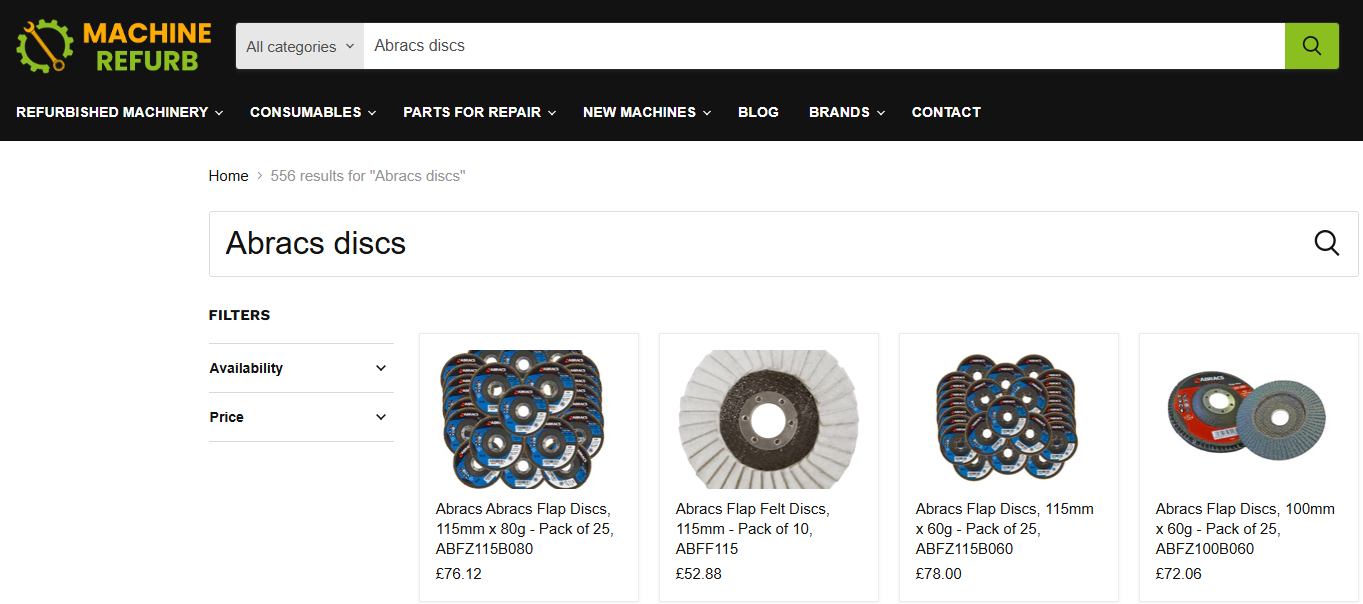Expand the Refurbished Machinery menu
Image resolution: width=1363 pixels, height=604 pixels.
(113, 112)
